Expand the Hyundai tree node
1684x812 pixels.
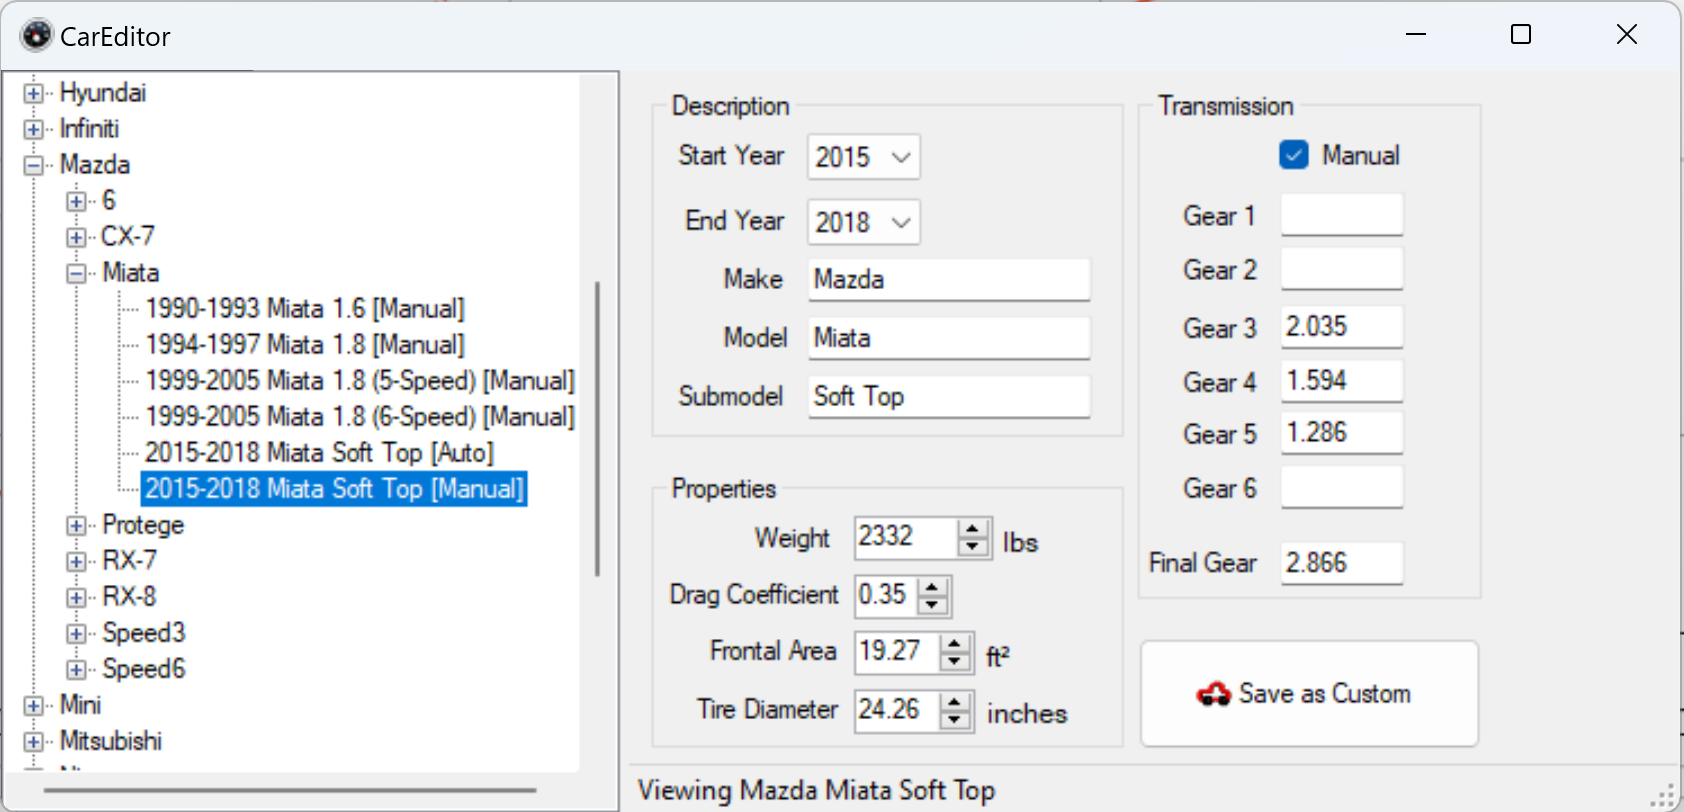pyautogui.click(x=34, y=93)
